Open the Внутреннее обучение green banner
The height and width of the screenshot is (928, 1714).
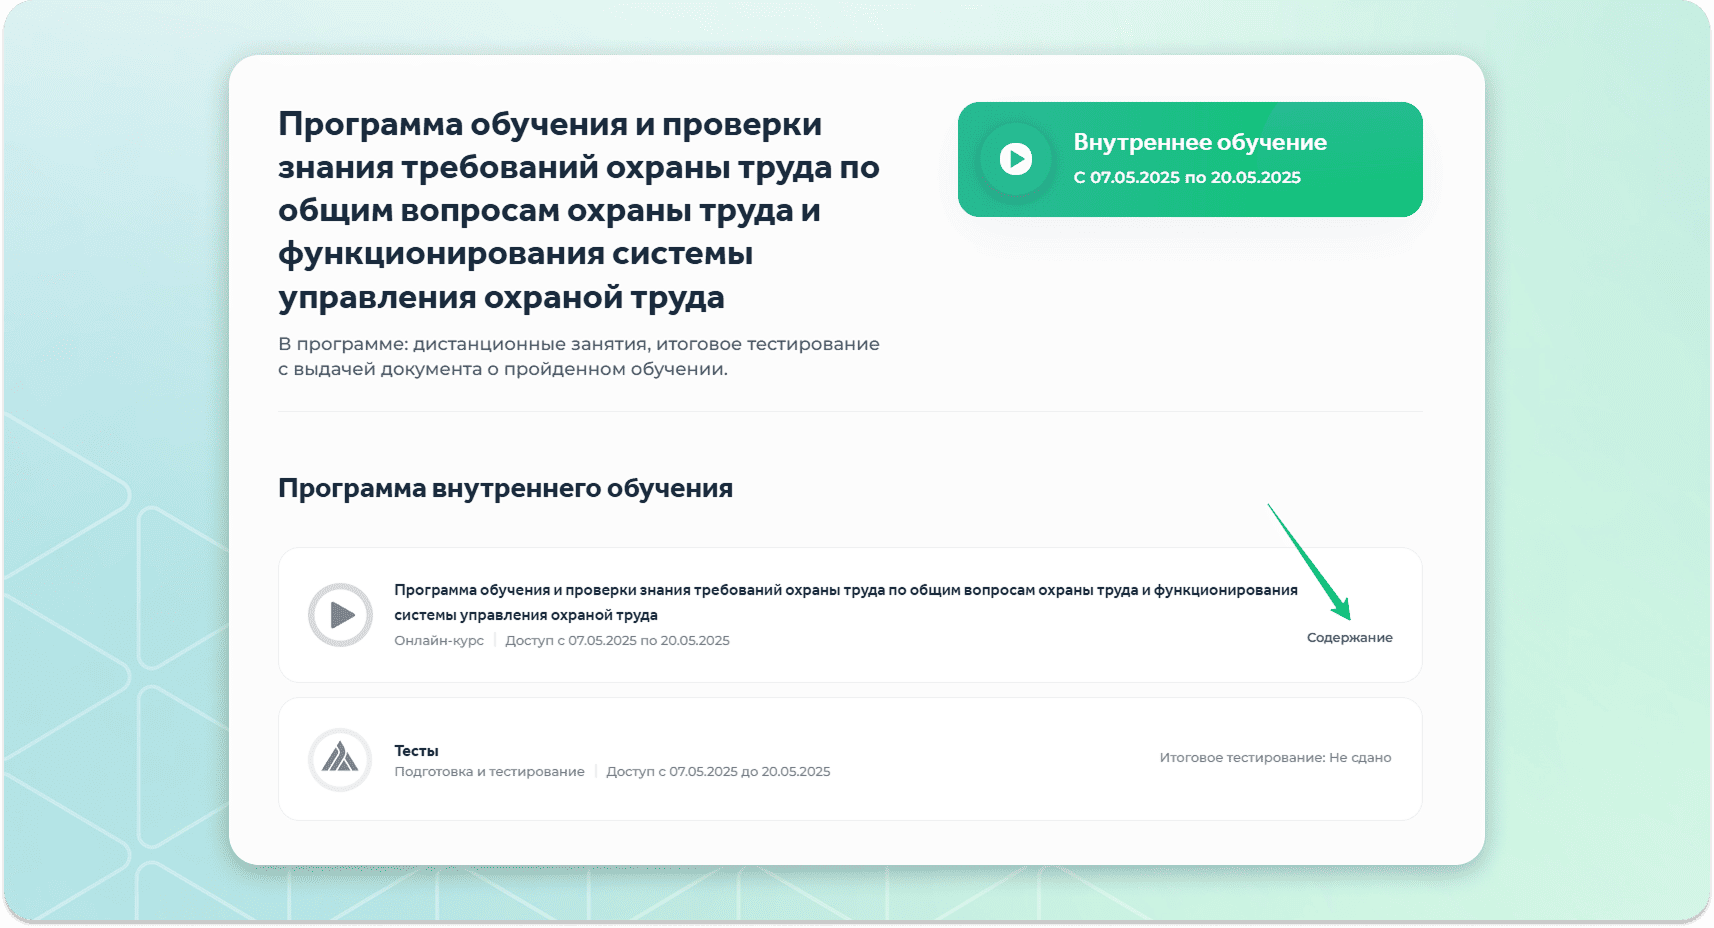click(x=1190, y=159)
